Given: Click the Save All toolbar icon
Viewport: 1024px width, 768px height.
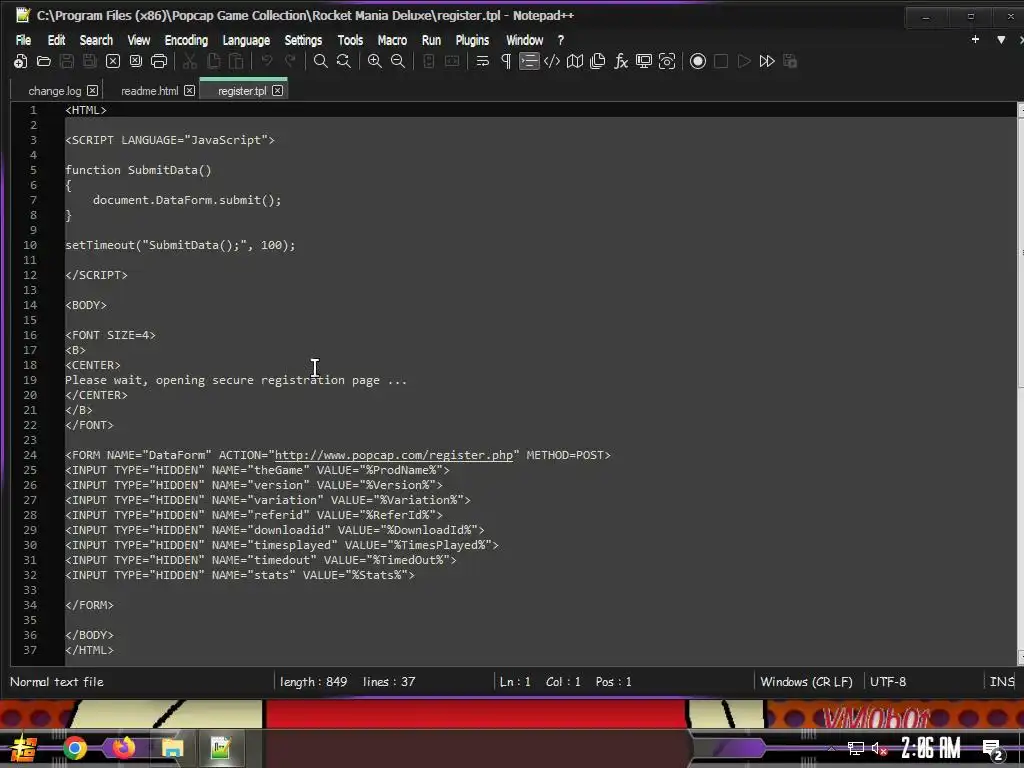Looking at the screenshot, I should click(89, 61).
